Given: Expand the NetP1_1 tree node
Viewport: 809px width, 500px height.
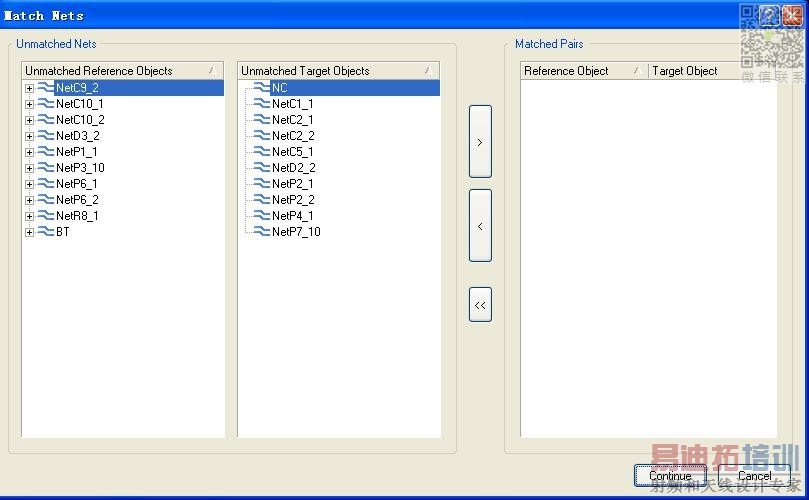Looking at the screenshot, I should [x=29, y=152].
